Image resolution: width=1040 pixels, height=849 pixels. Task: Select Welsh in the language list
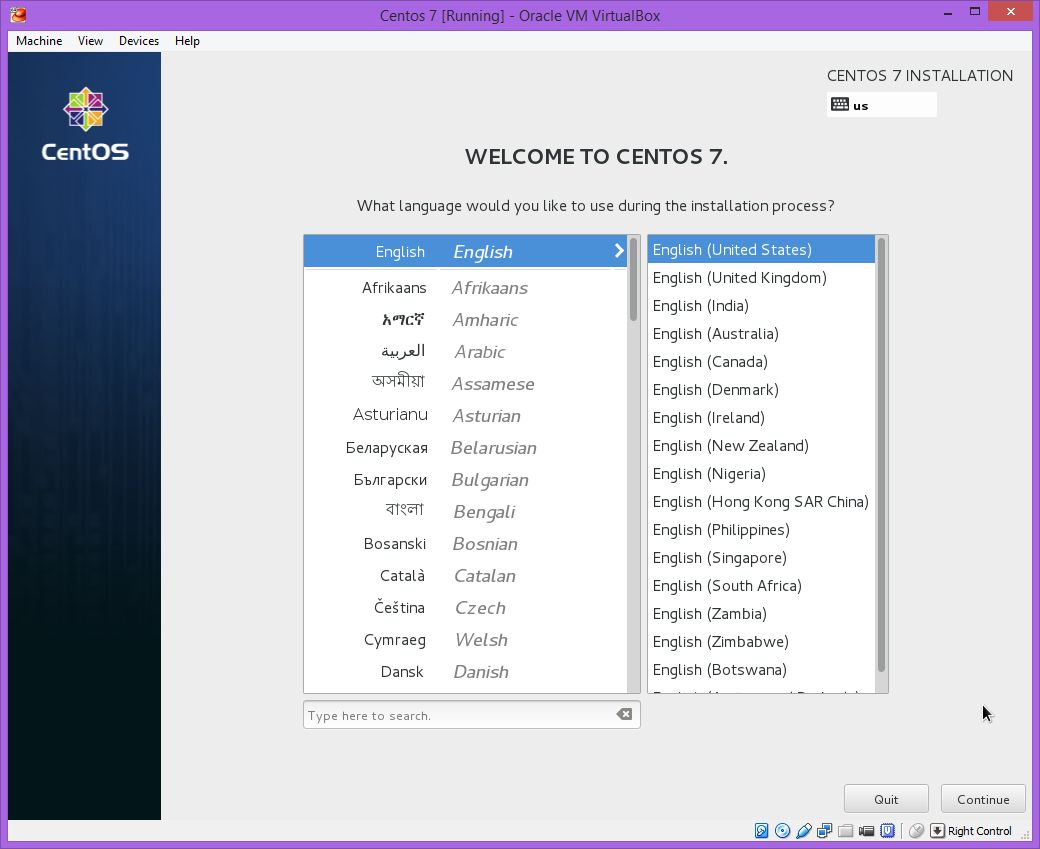pyautogui.click(x=465, y=639)
